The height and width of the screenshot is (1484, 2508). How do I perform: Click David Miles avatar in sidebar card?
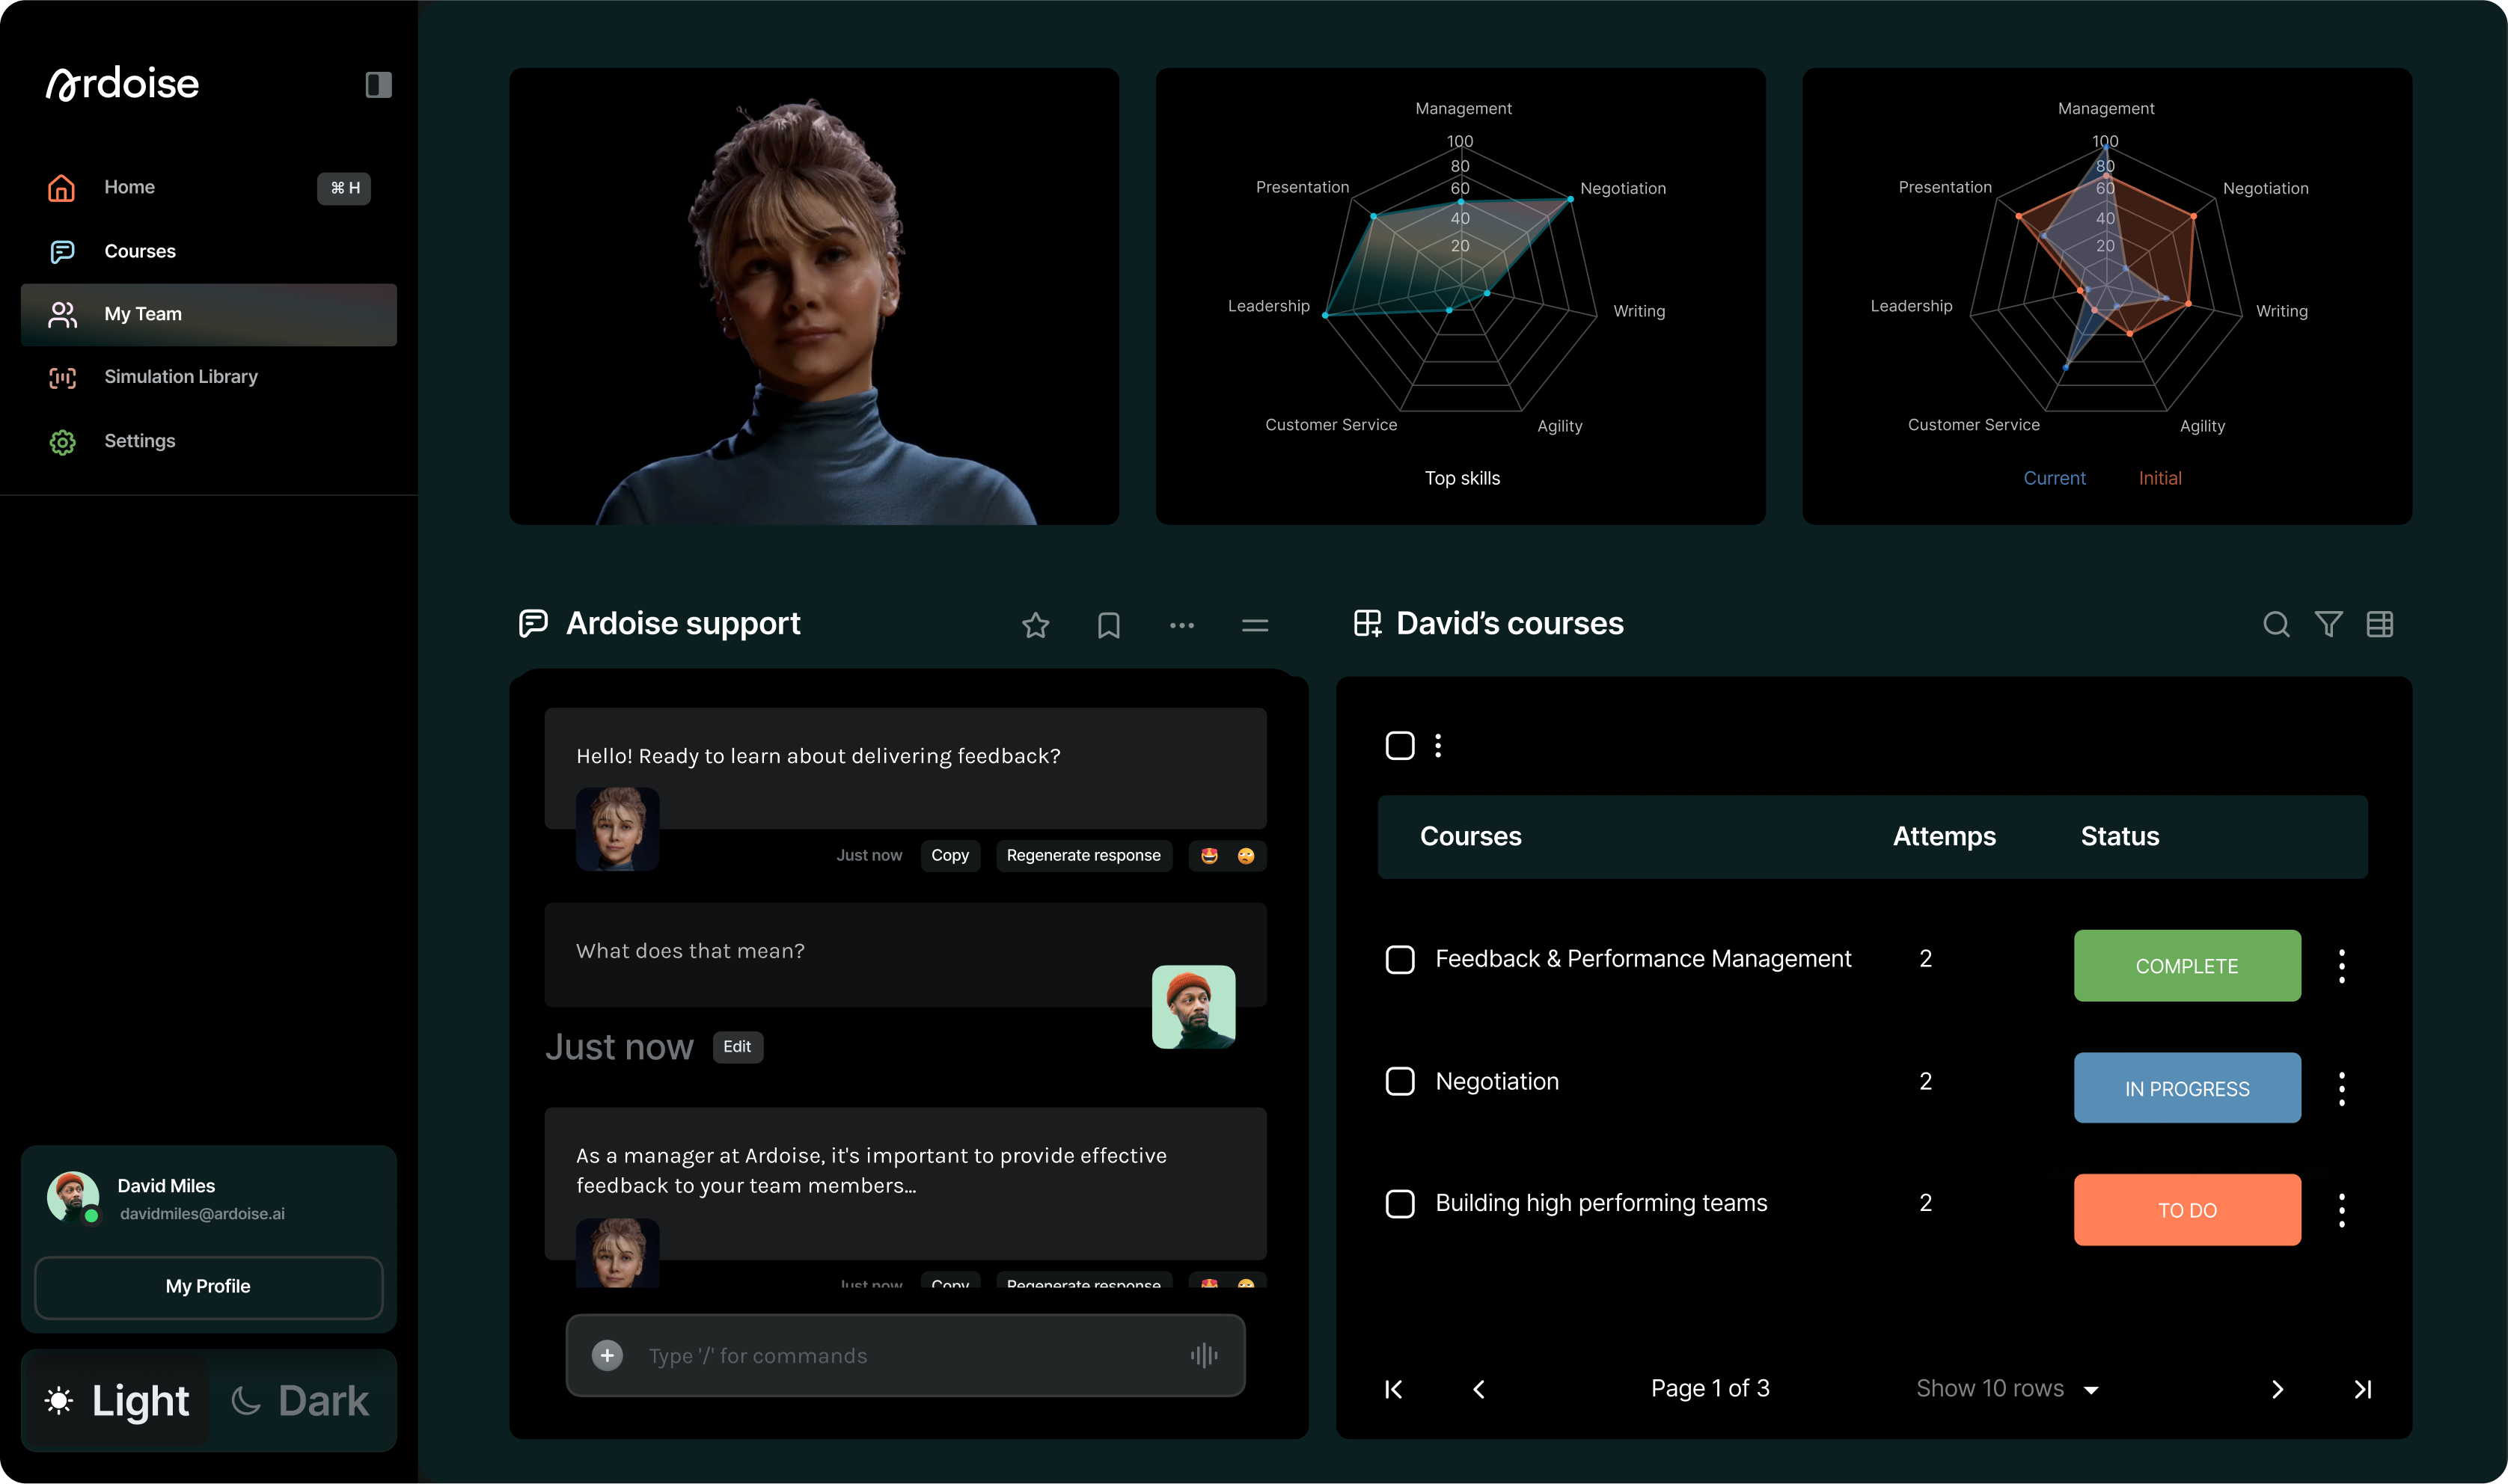(73, 1197)
